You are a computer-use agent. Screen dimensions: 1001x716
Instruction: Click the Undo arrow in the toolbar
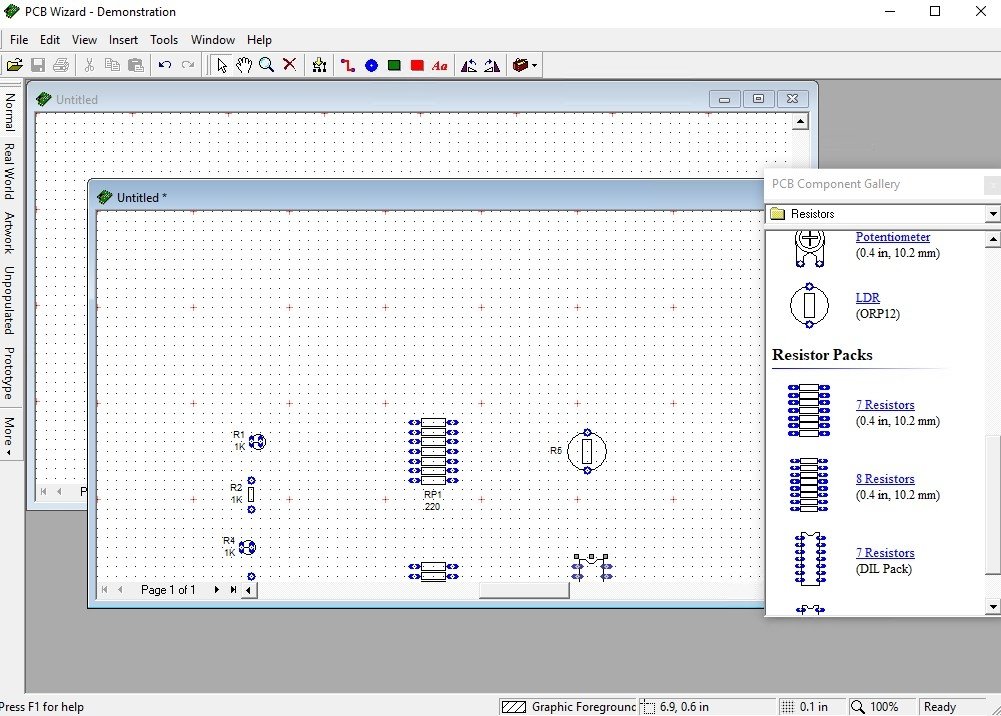point(165,65)
